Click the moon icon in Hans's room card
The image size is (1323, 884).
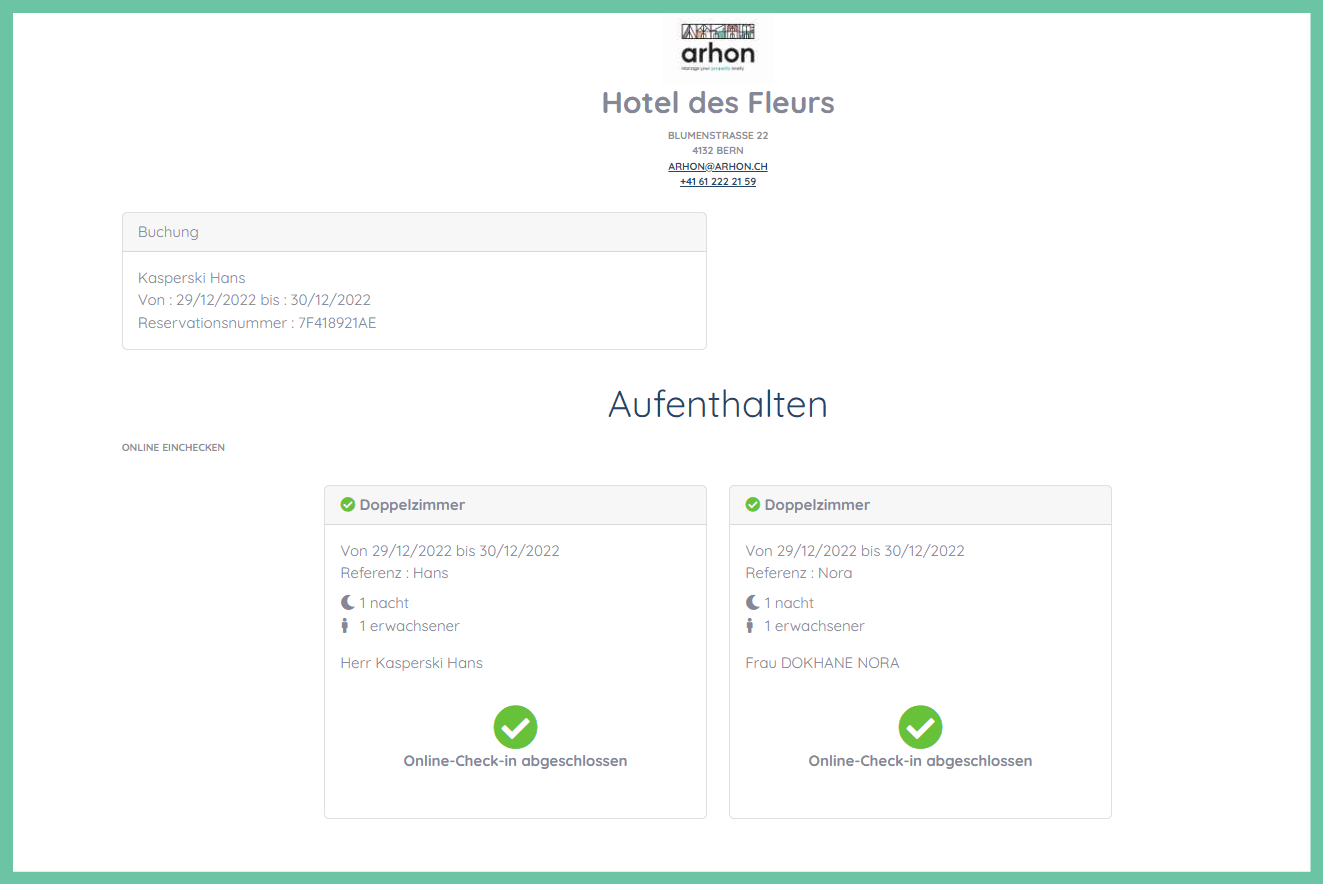347,603
